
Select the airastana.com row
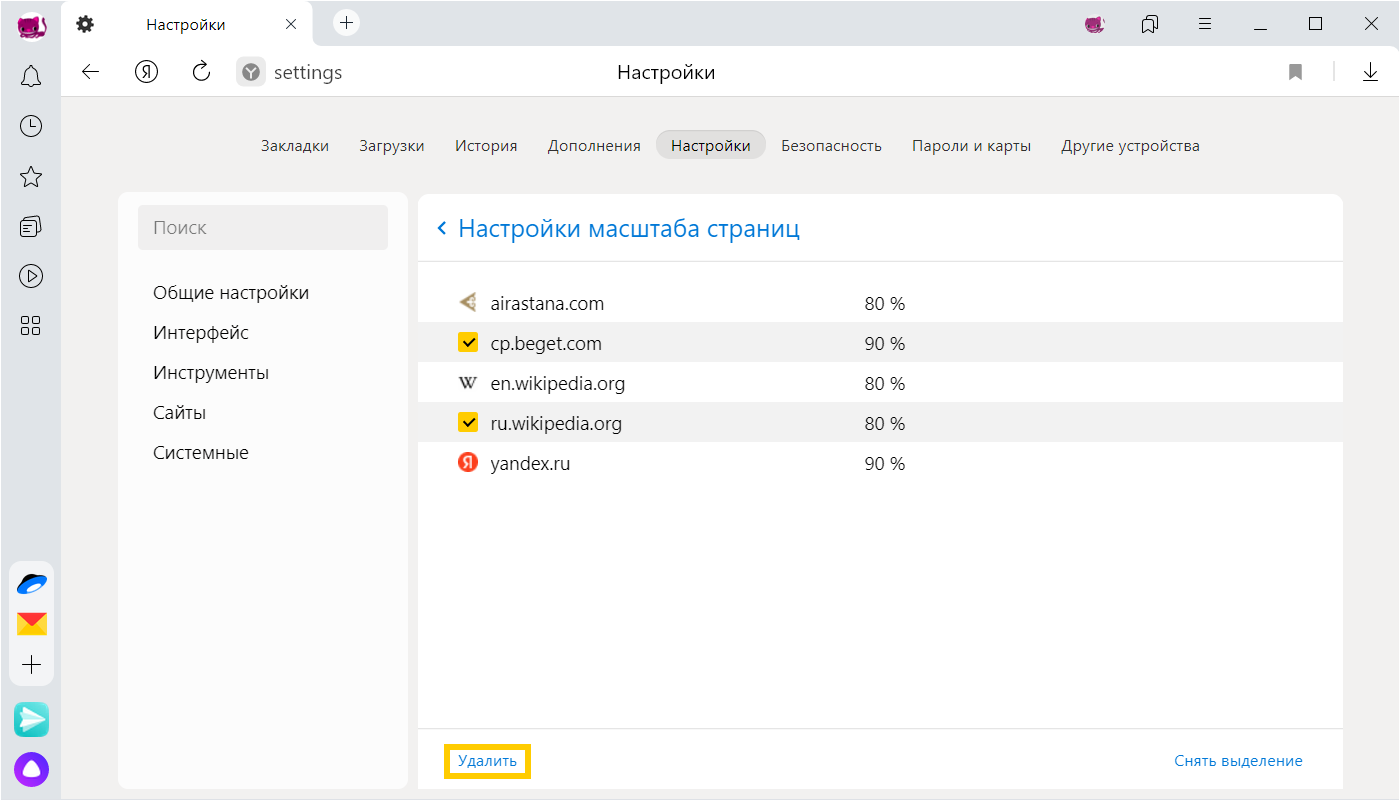[880, 303]
